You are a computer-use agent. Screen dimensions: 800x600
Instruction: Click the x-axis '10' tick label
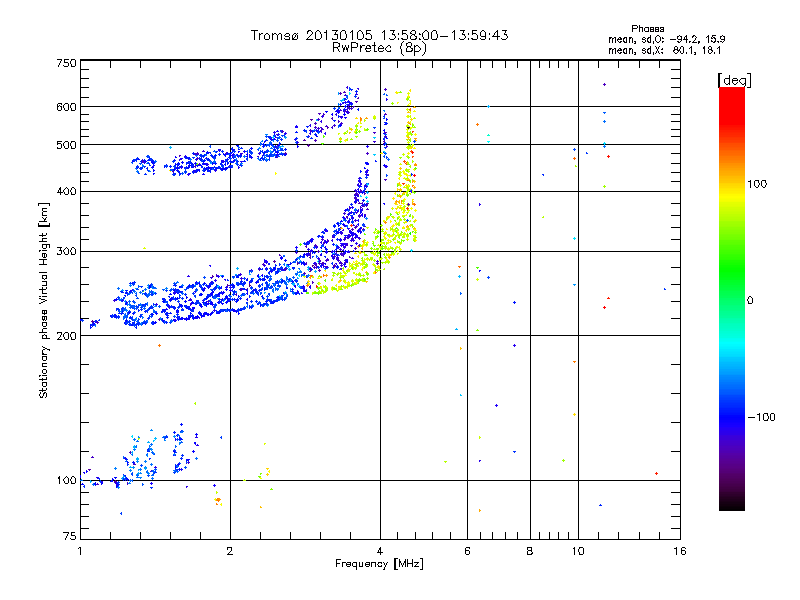578,551
